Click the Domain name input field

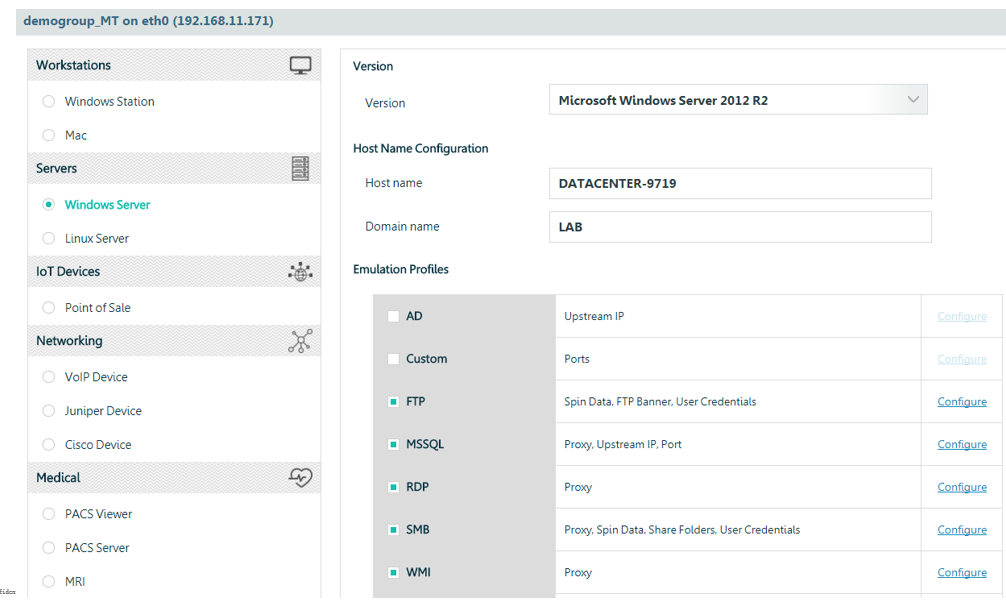click(x=740, y=227)
